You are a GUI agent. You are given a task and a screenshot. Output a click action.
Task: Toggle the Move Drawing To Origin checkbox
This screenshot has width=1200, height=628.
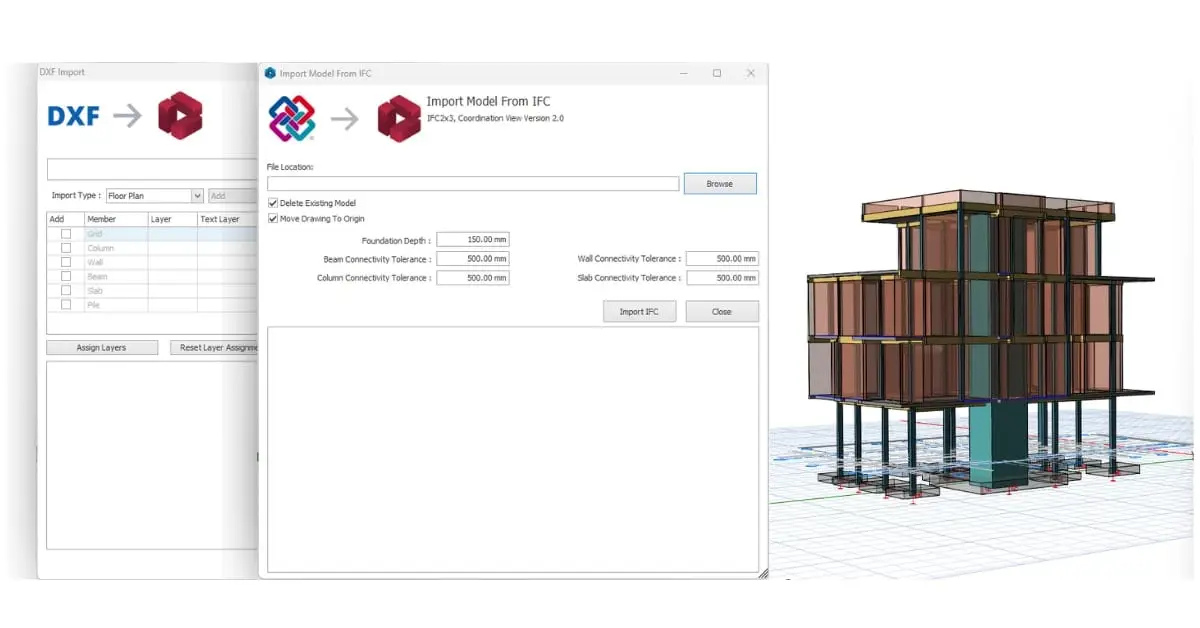coord(273,218)
